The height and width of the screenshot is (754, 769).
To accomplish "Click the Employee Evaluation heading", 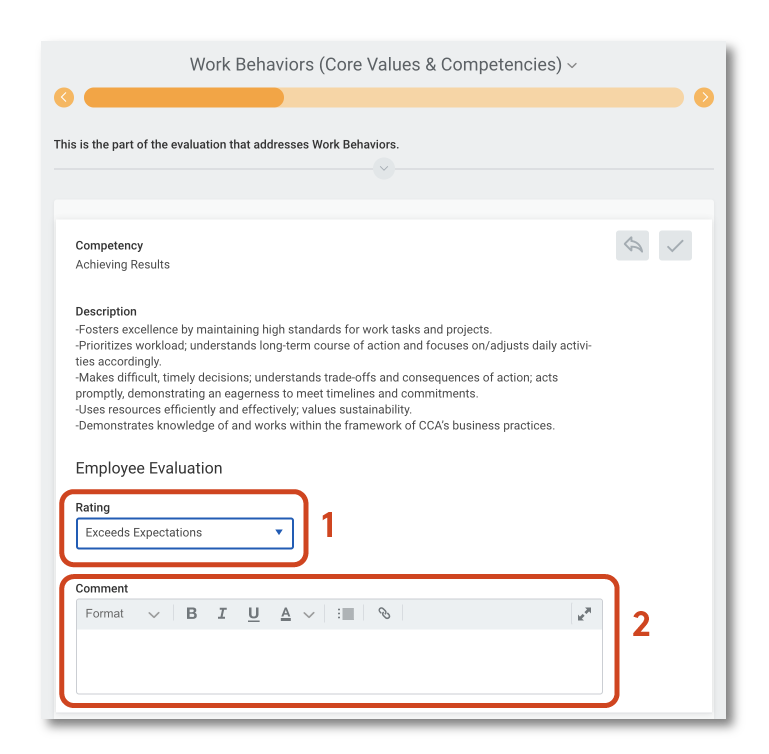I will (x=149, y=468).
